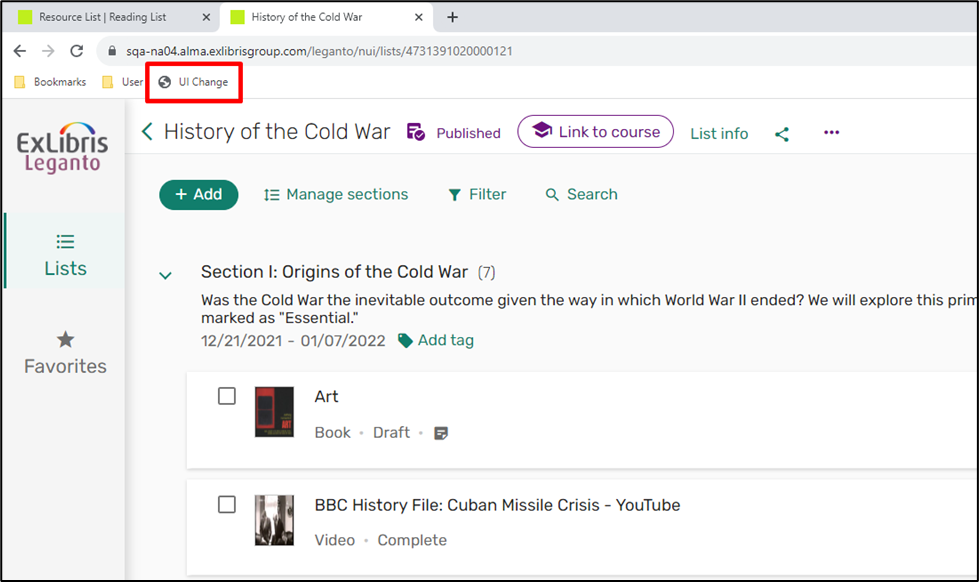
Task: Open a new browser tab
Action: pyautogui.click(x=453, y=17)
